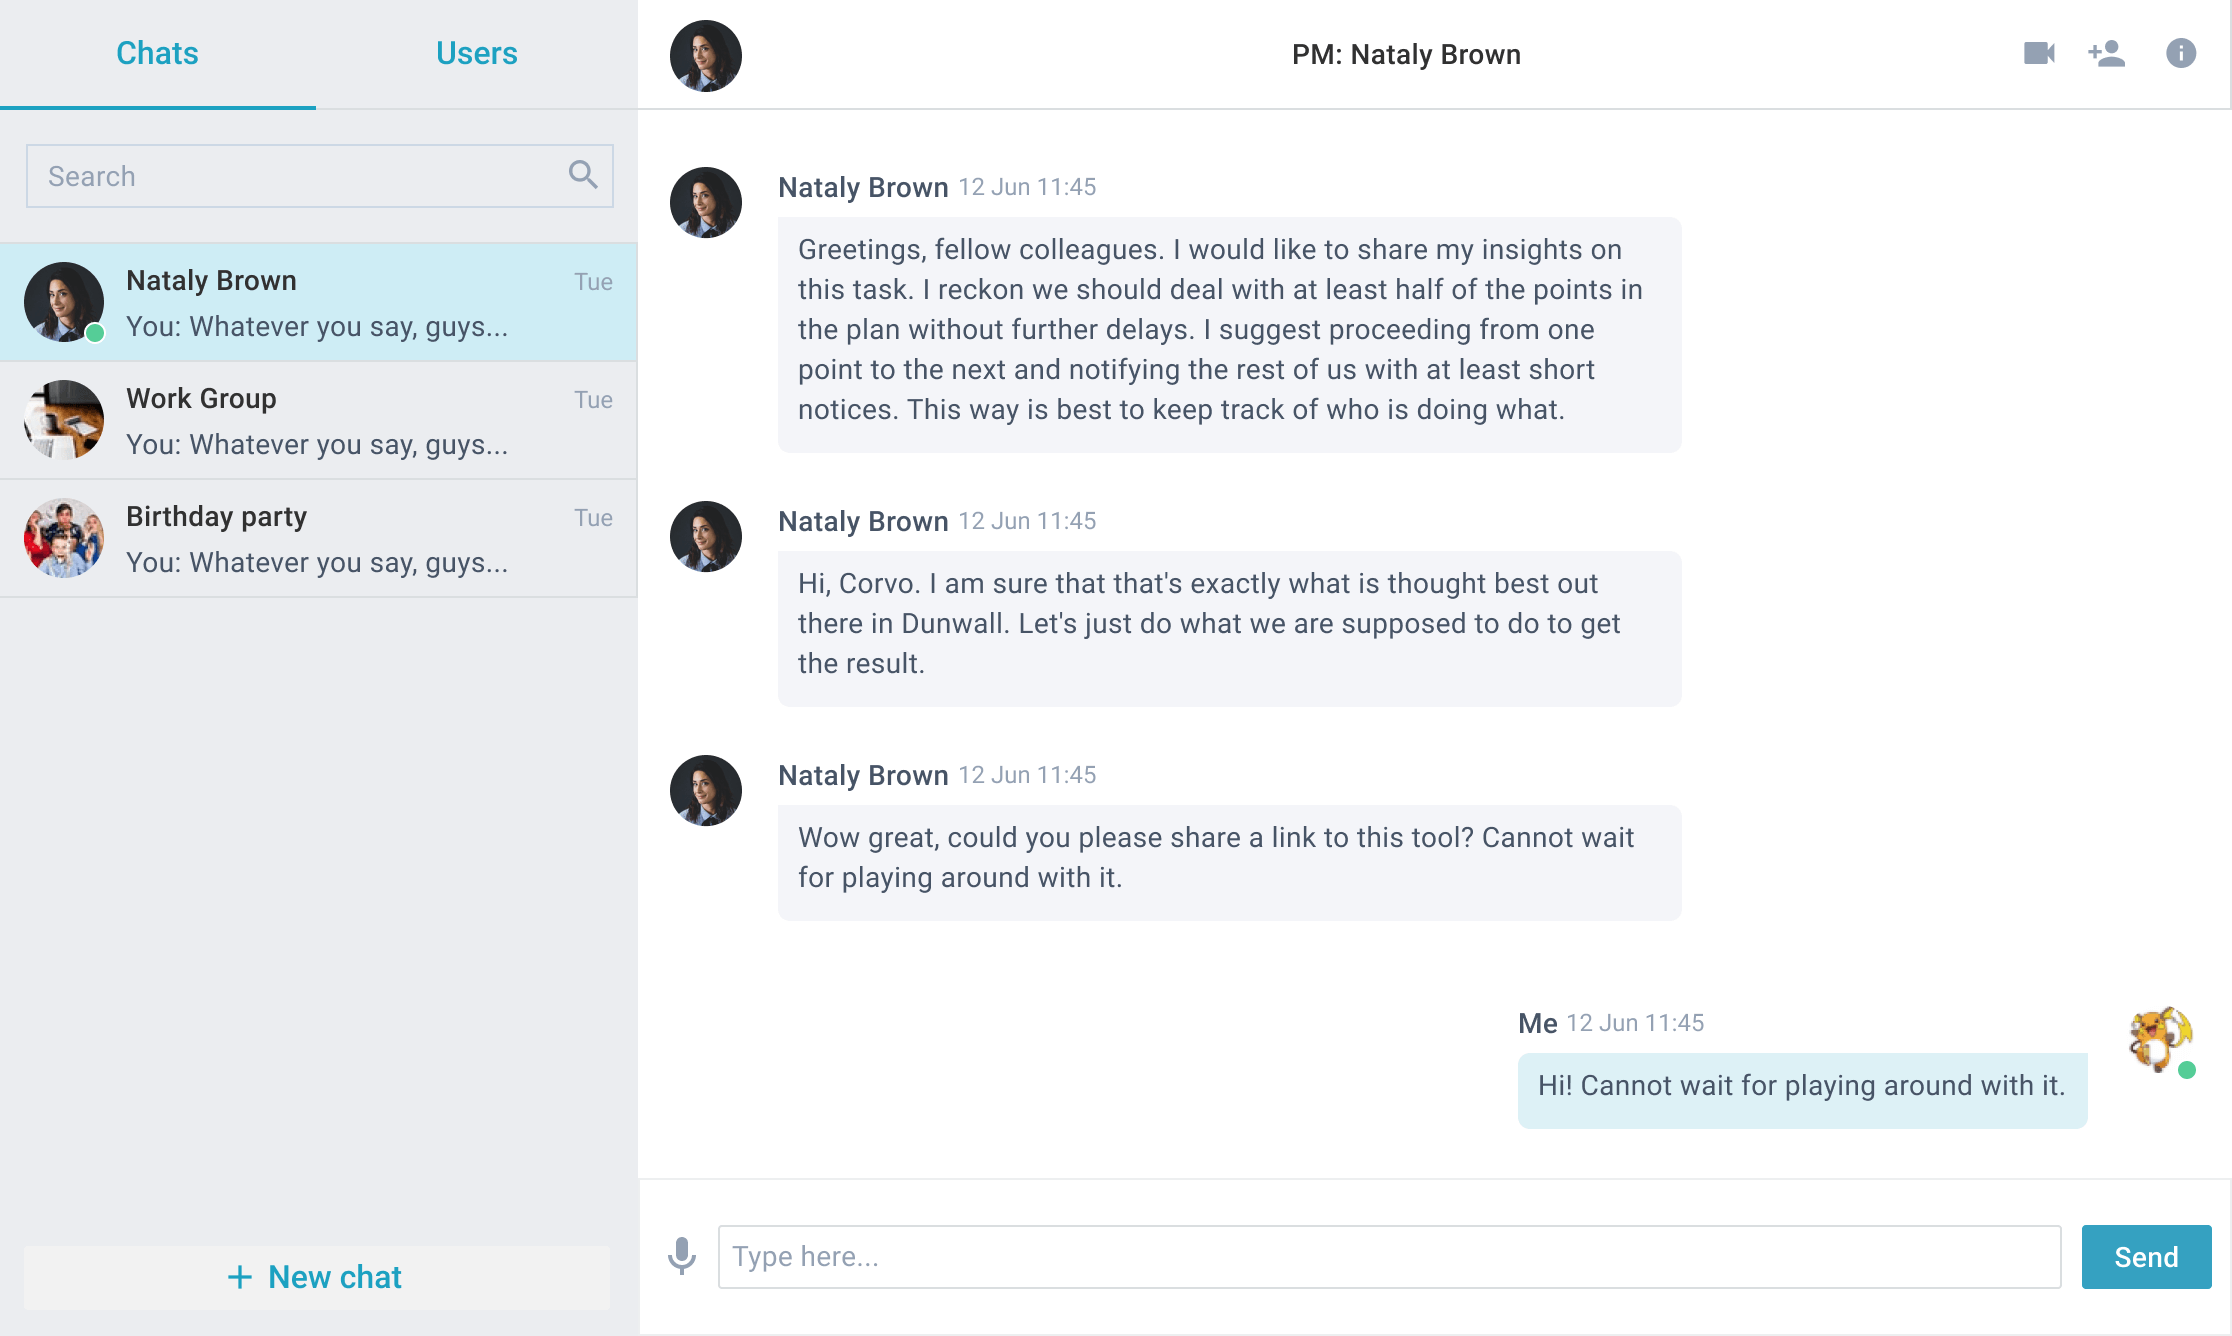Send the message with Send button
Screen dimensions: 2232x1336
pyautogui.click(x=2146, y=1257)
